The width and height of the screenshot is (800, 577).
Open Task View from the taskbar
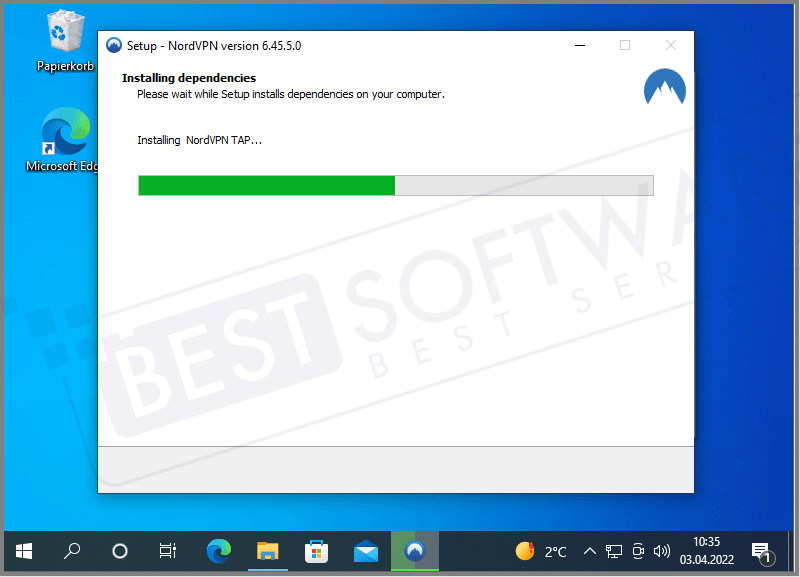[168, 551]
